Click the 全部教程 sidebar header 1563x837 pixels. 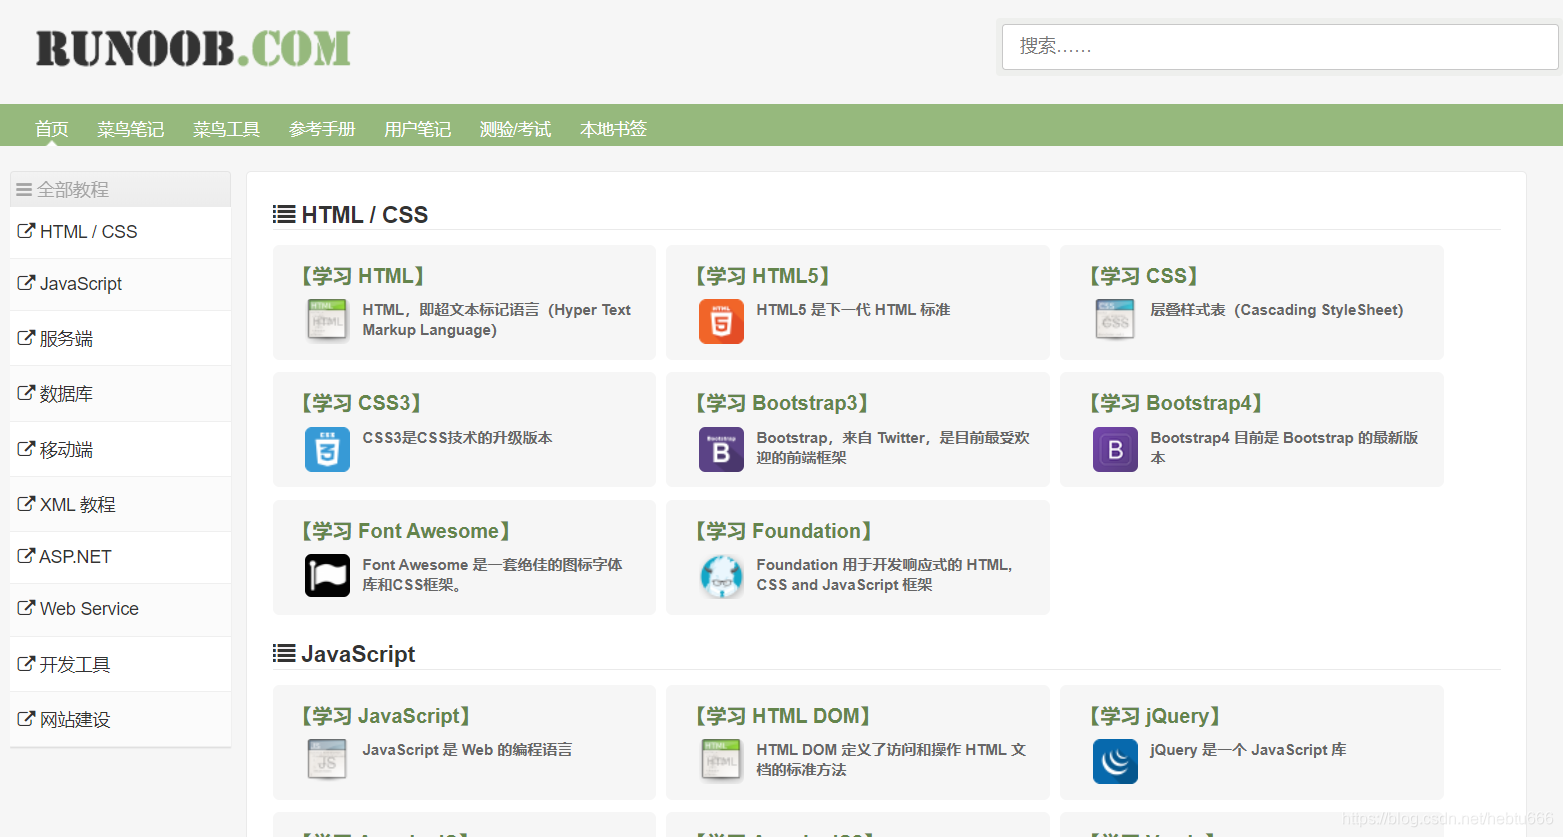pyautogui.click(x=120, y=189)
